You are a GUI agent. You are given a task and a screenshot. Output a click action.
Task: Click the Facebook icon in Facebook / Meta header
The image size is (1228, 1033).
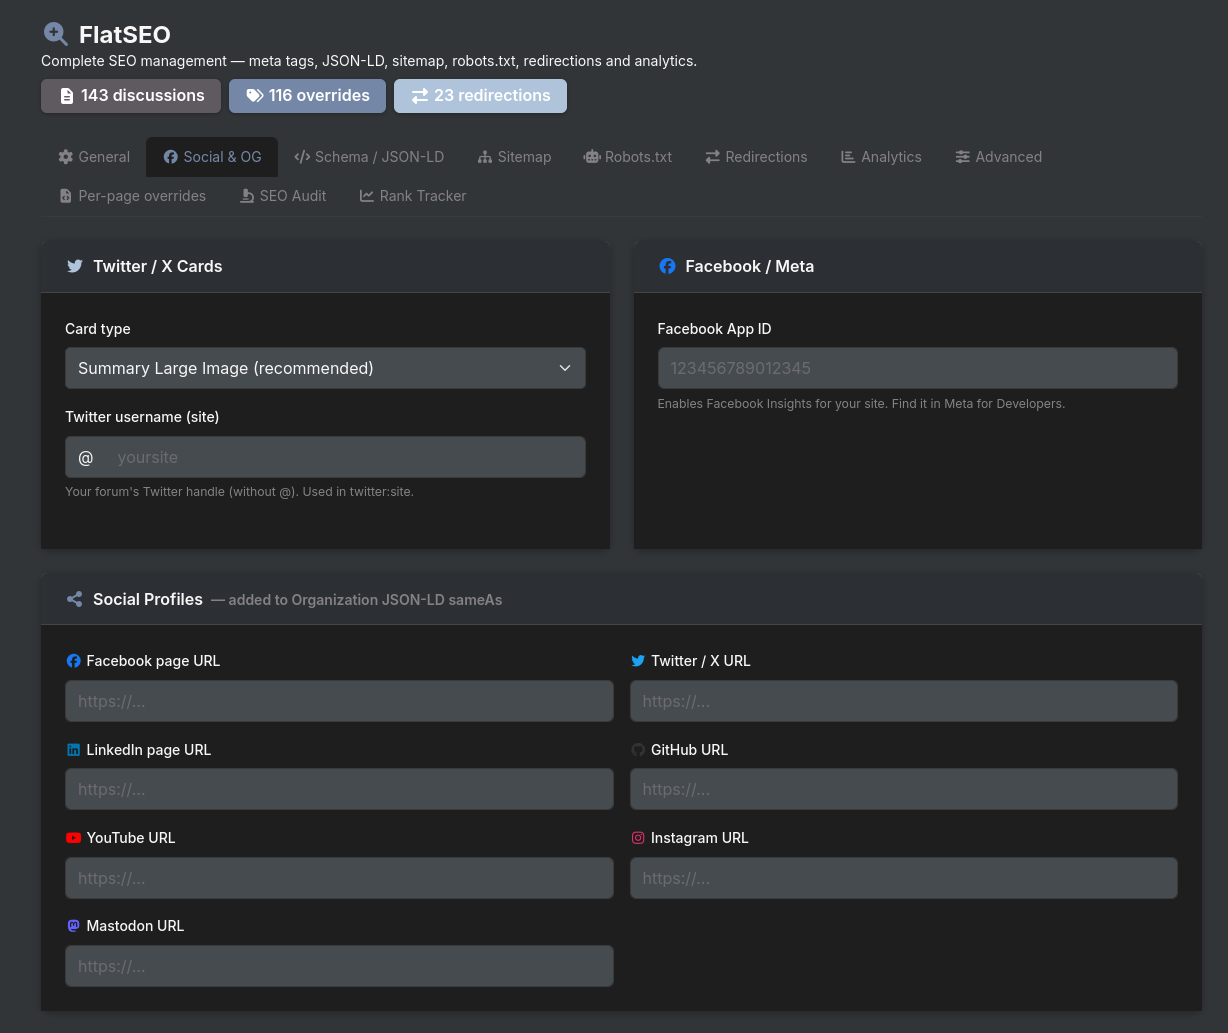pos(667,266)
